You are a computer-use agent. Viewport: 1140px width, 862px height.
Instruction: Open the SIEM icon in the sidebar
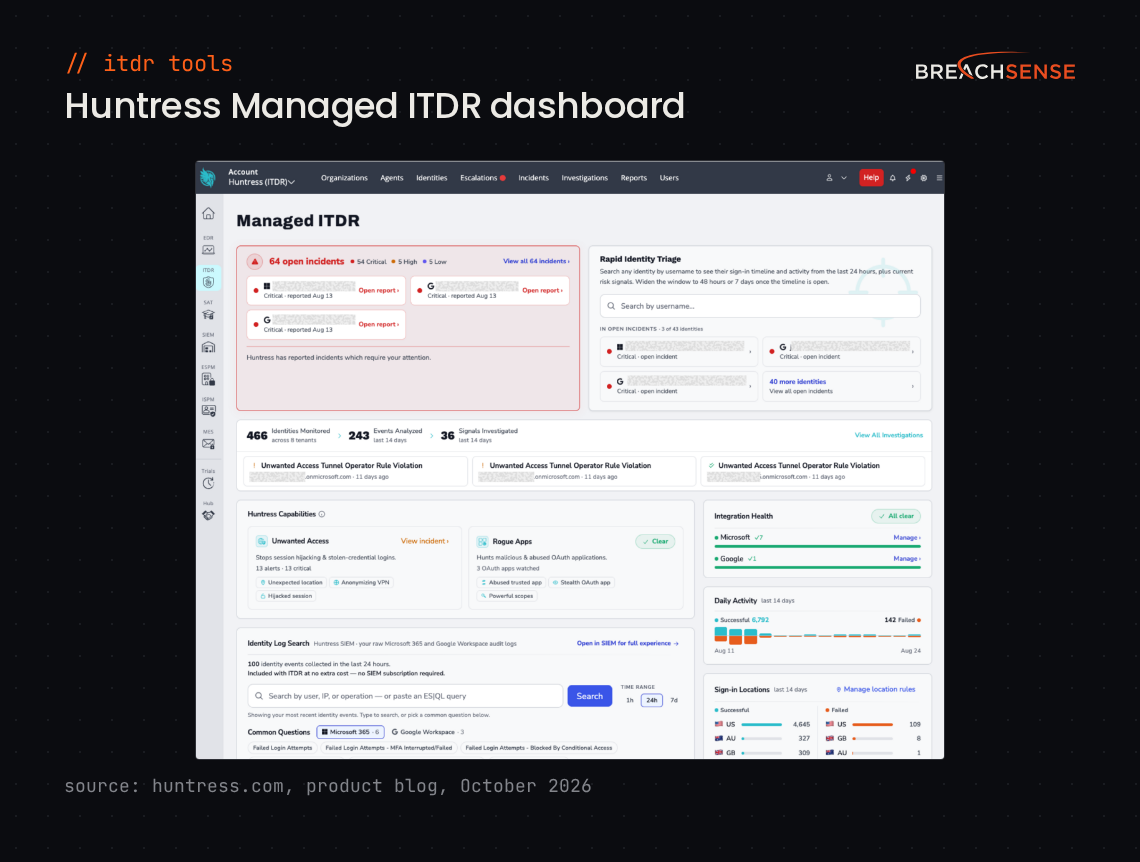(209, 347)
